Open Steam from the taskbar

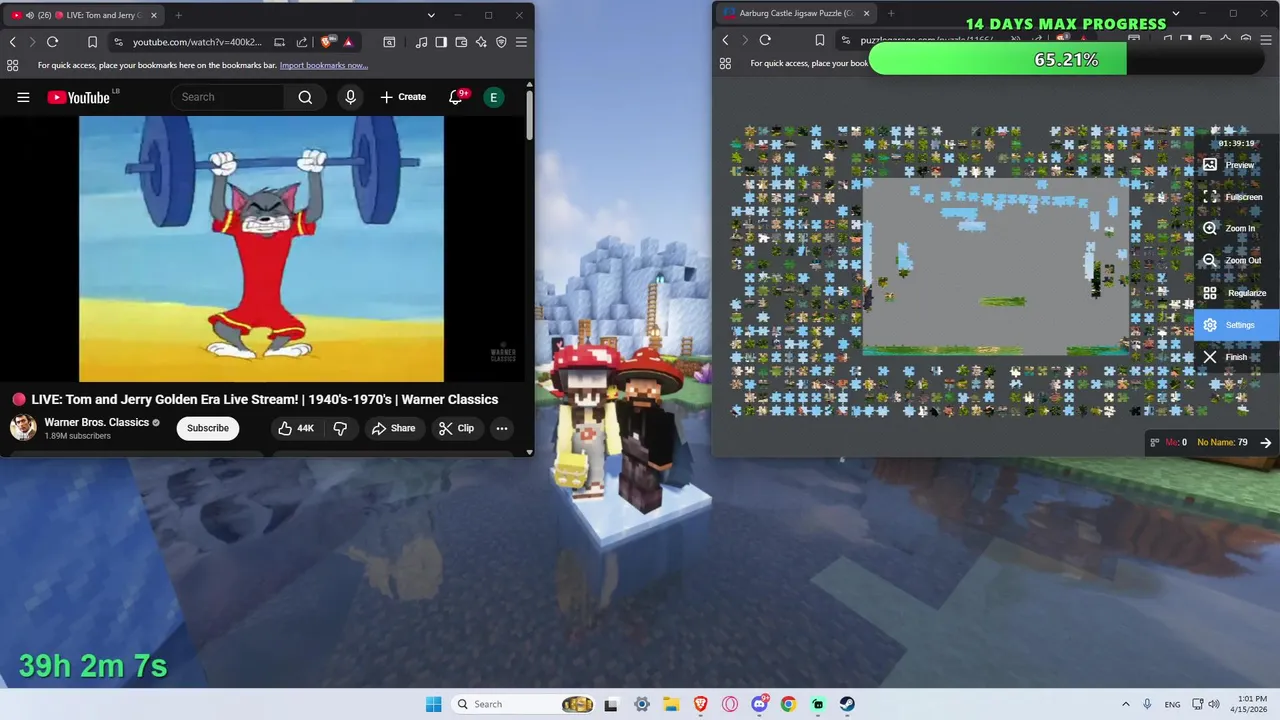[847, 704]
